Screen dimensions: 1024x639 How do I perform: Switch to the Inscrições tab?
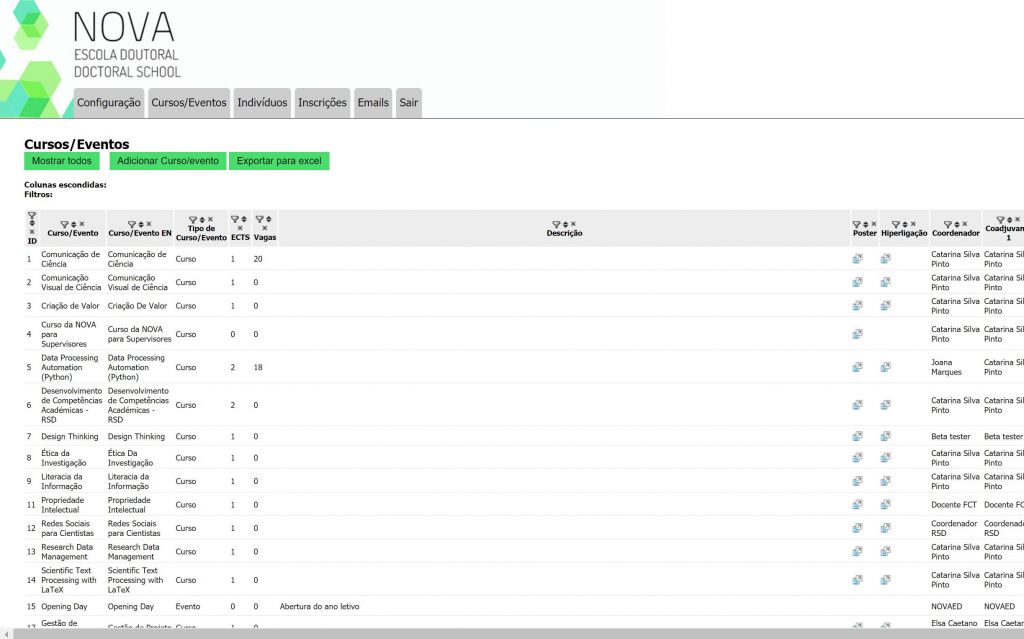click(x=322, y=103)
